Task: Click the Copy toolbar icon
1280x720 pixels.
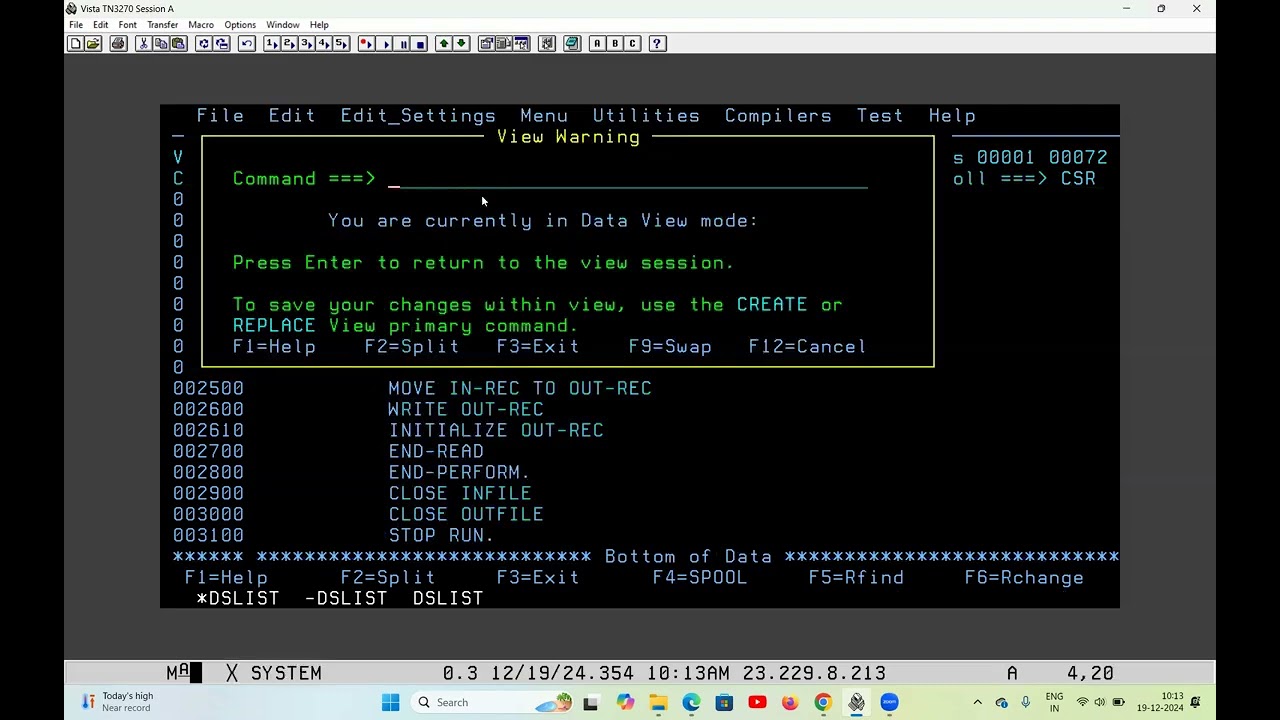Action: (x=160, y=44)
